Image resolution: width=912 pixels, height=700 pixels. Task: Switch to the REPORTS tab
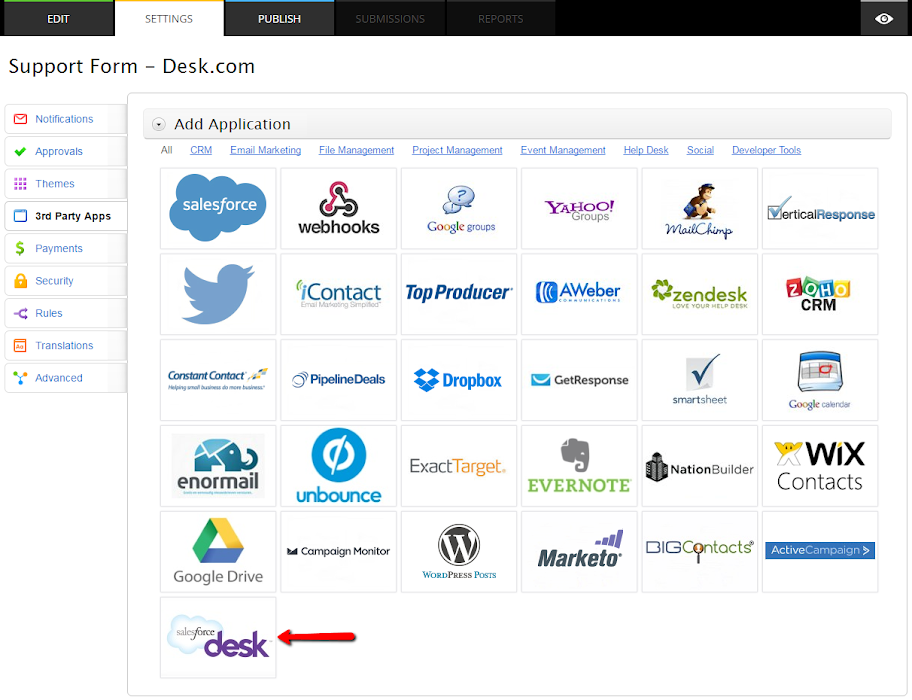tap(501, 19)
